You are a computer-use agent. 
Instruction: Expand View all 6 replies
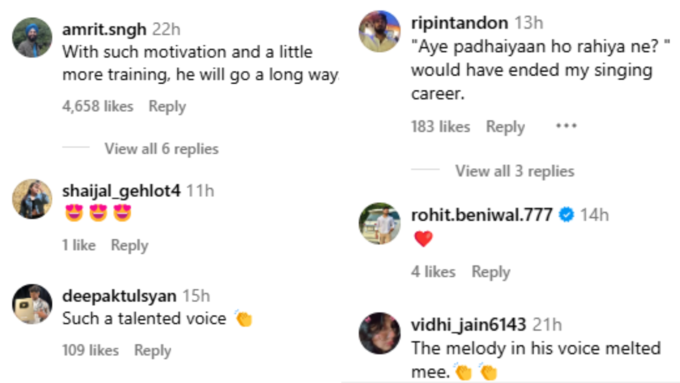[x=161, y=149]
